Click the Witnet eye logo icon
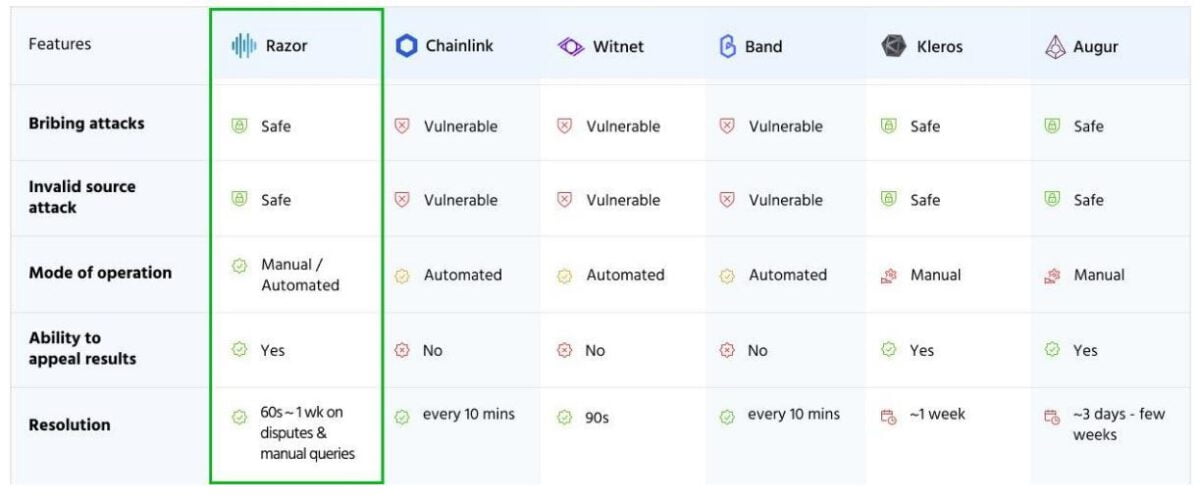Screen dimensions: 1200x499 571,46
